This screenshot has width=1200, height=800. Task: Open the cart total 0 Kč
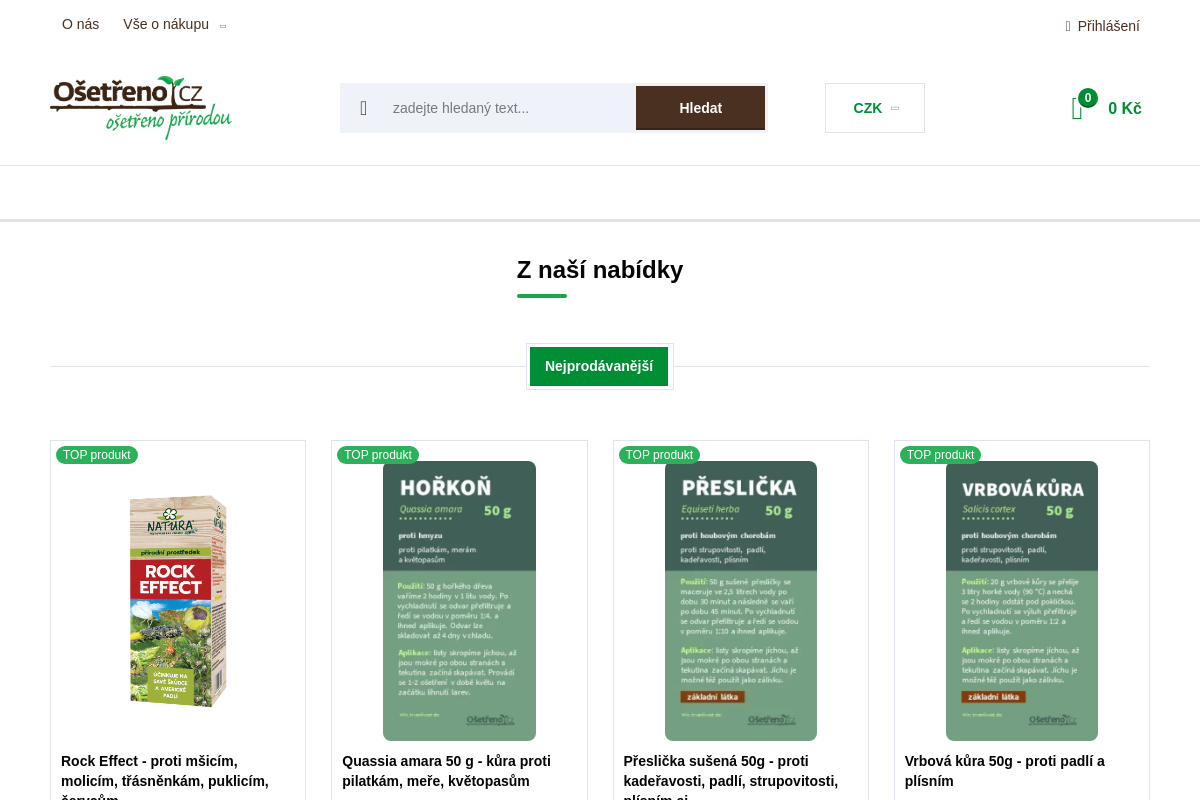[1125, 108]
